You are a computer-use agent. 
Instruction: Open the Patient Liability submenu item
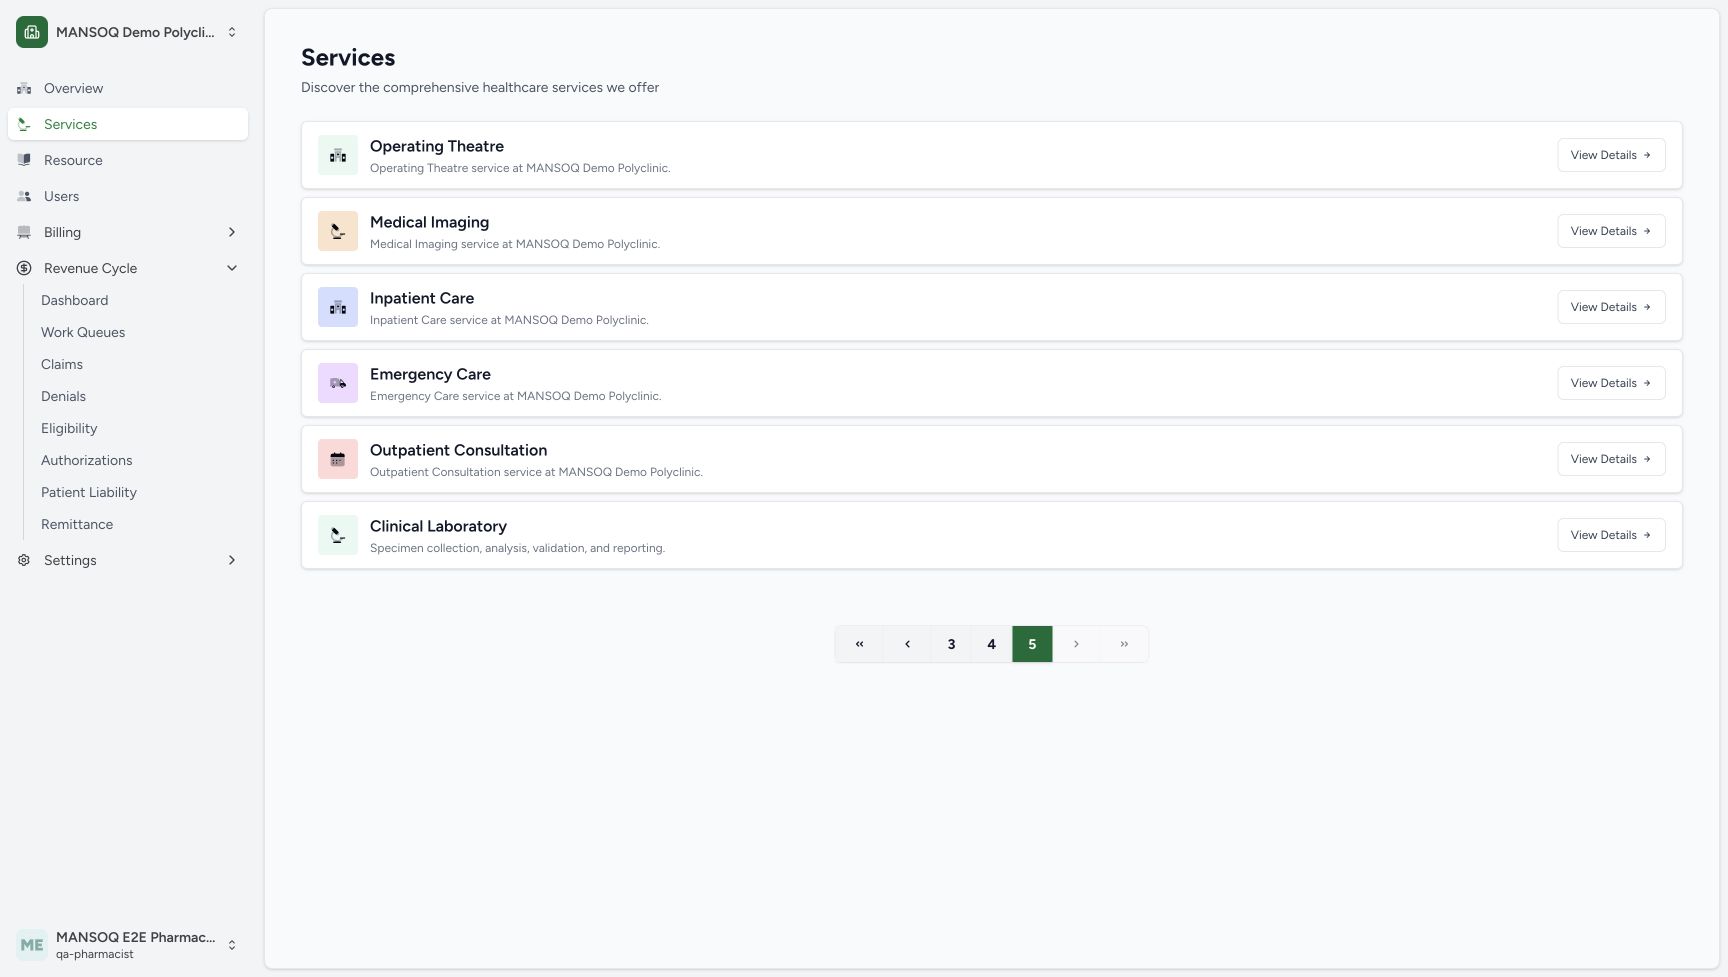coord(89,492)
